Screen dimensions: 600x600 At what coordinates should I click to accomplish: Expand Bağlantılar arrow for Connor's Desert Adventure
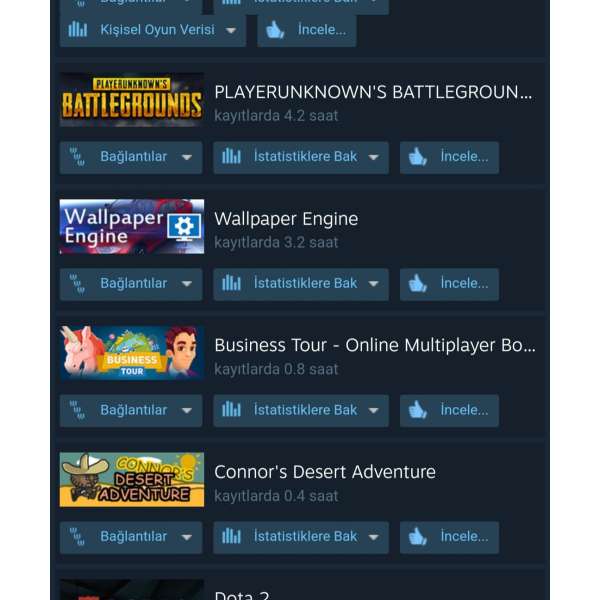pos(187,537)
